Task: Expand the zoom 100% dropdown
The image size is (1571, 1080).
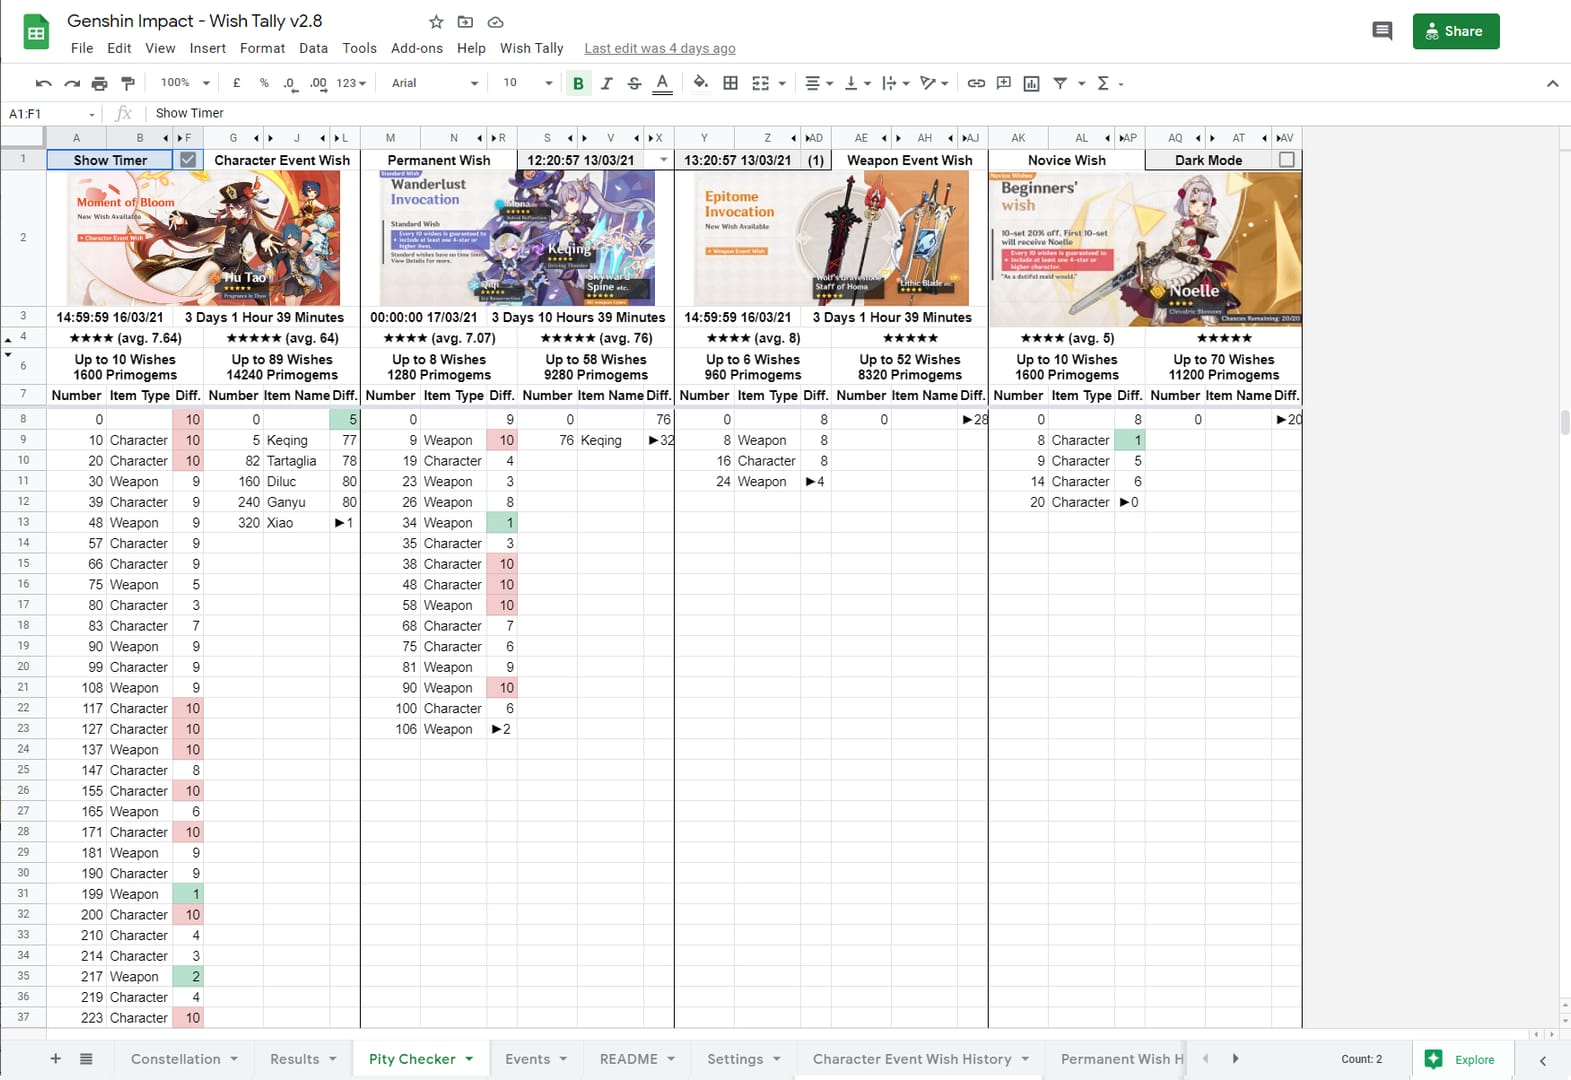Action: coord(185,83)
